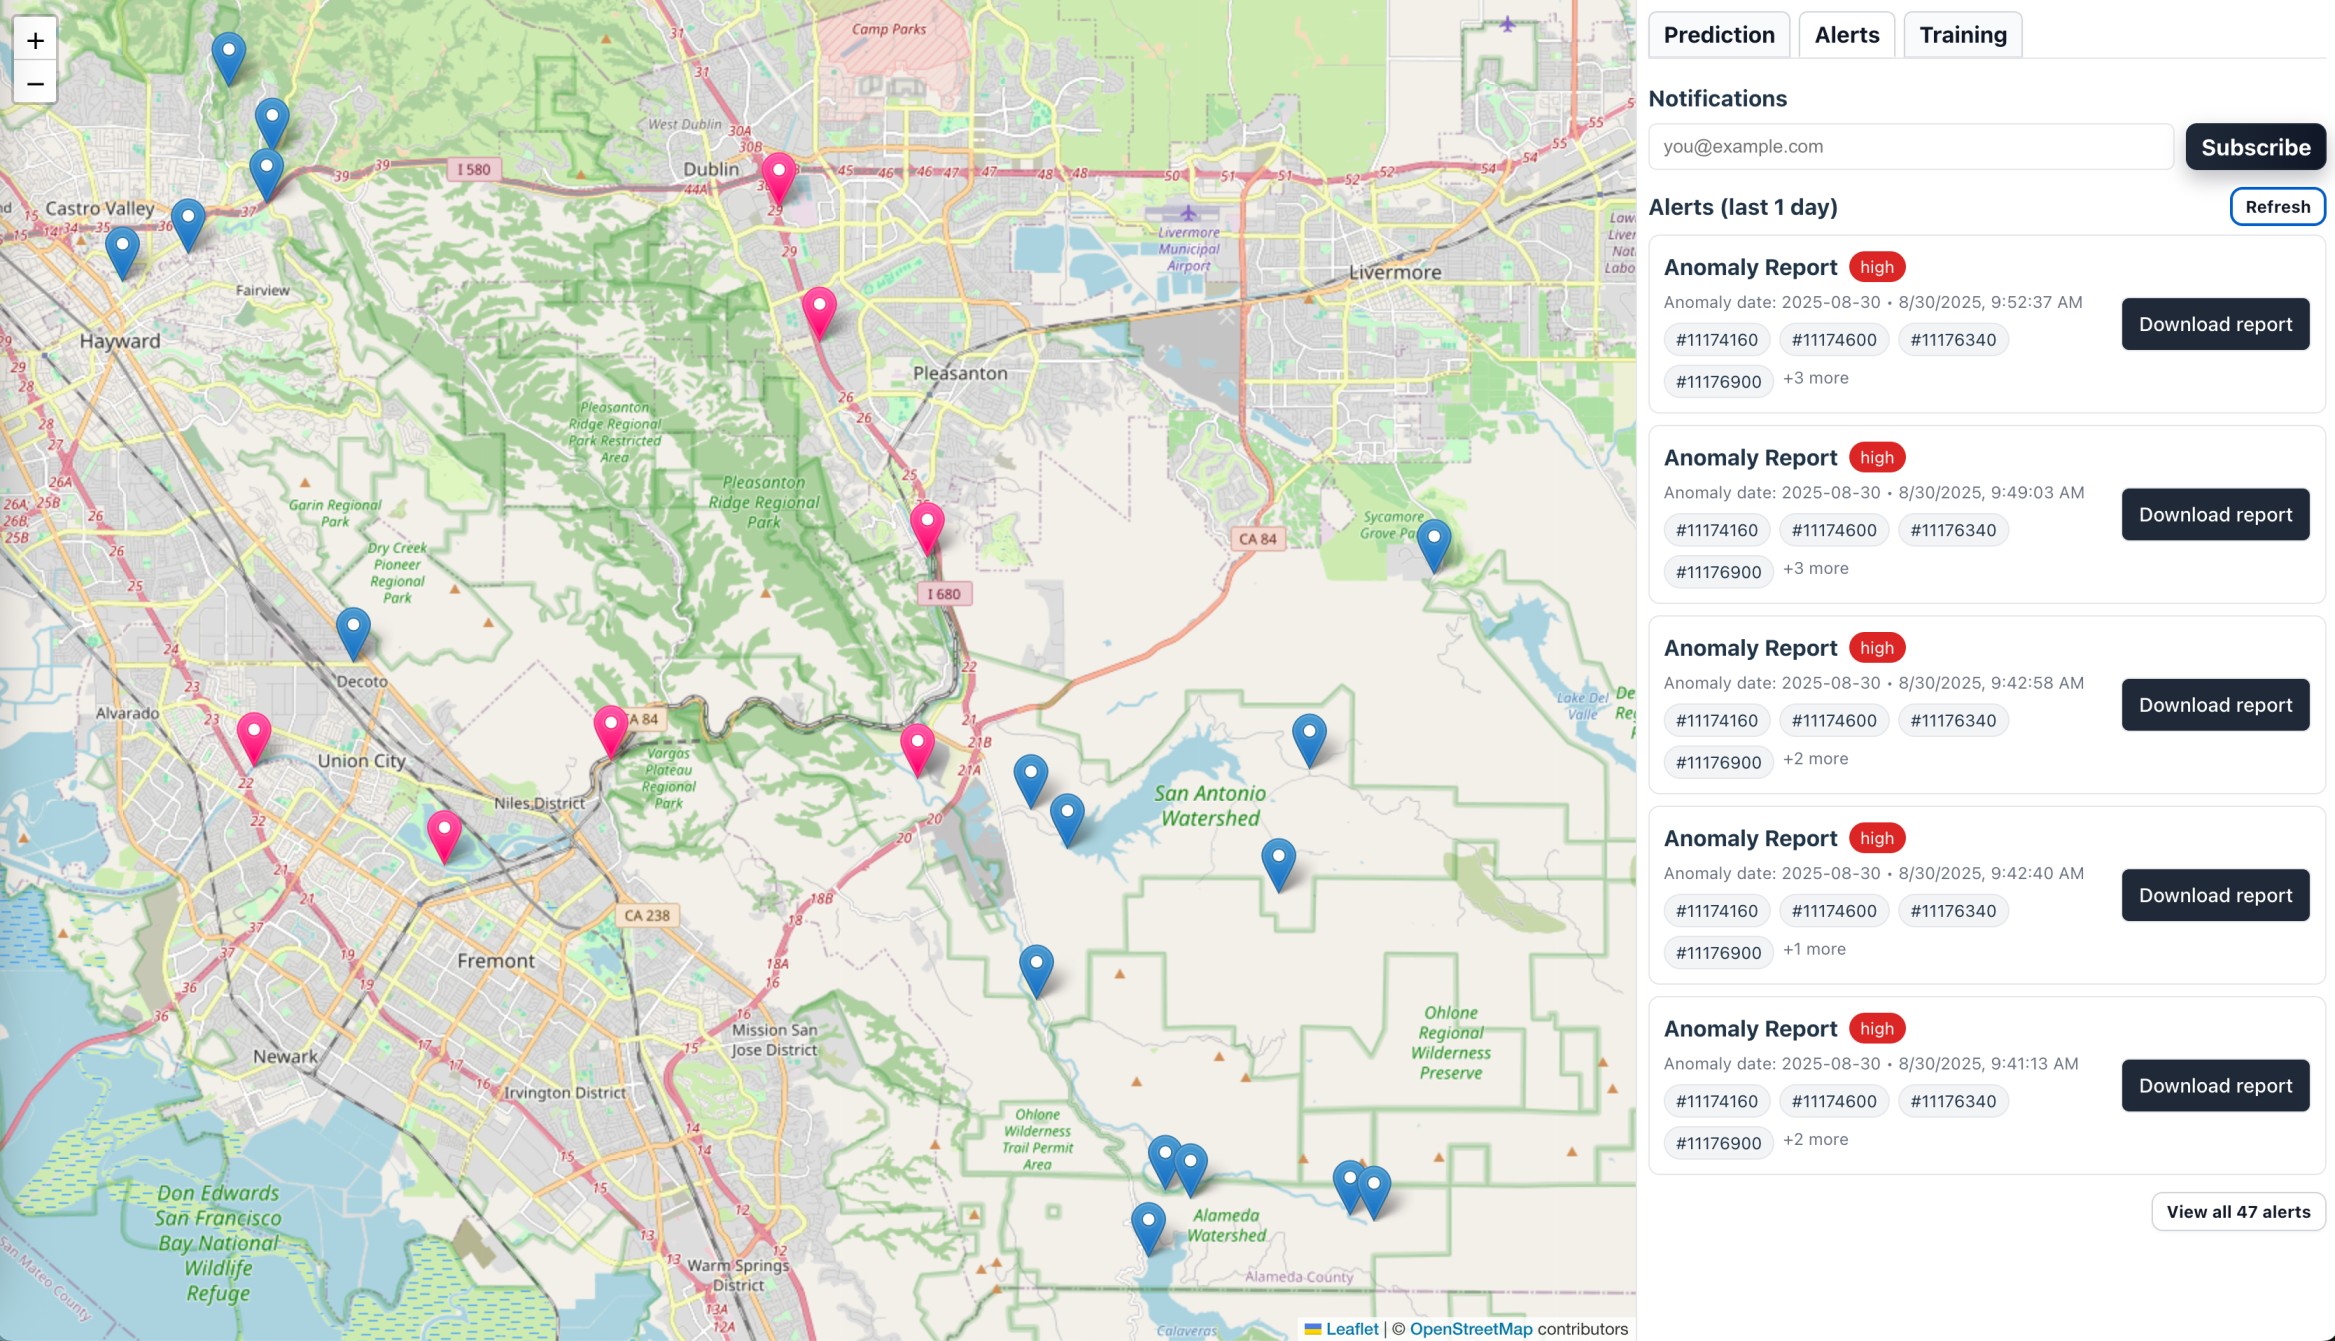Click View all 47 alerts

click(x=2237, y=1211)
